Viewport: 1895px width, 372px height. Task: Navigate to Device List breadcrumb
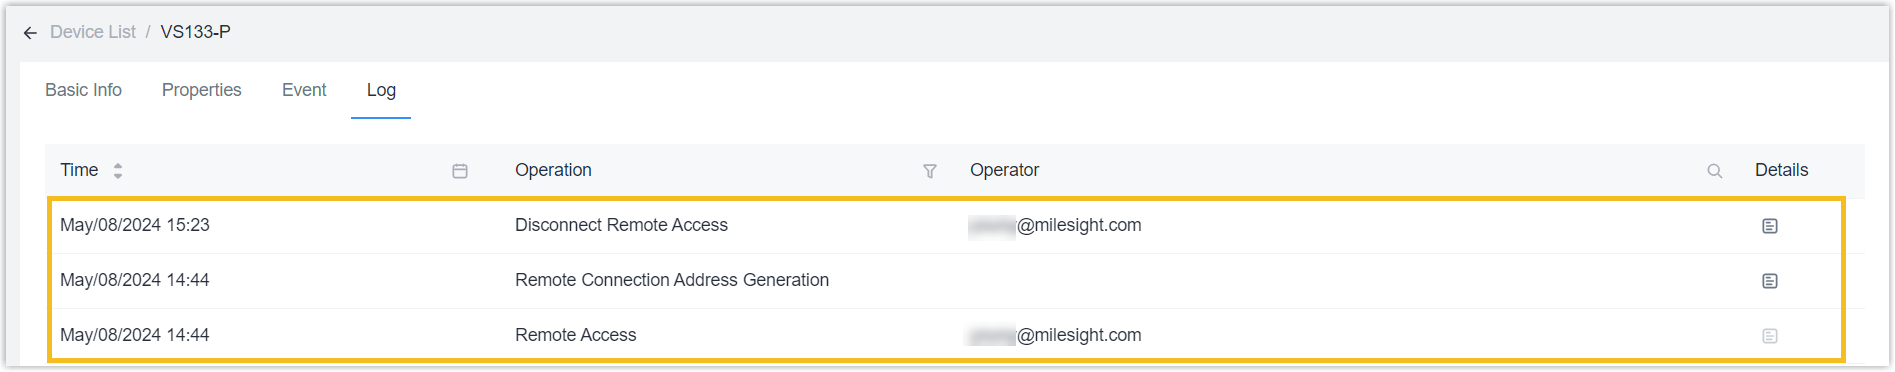[x=93, y=32]
